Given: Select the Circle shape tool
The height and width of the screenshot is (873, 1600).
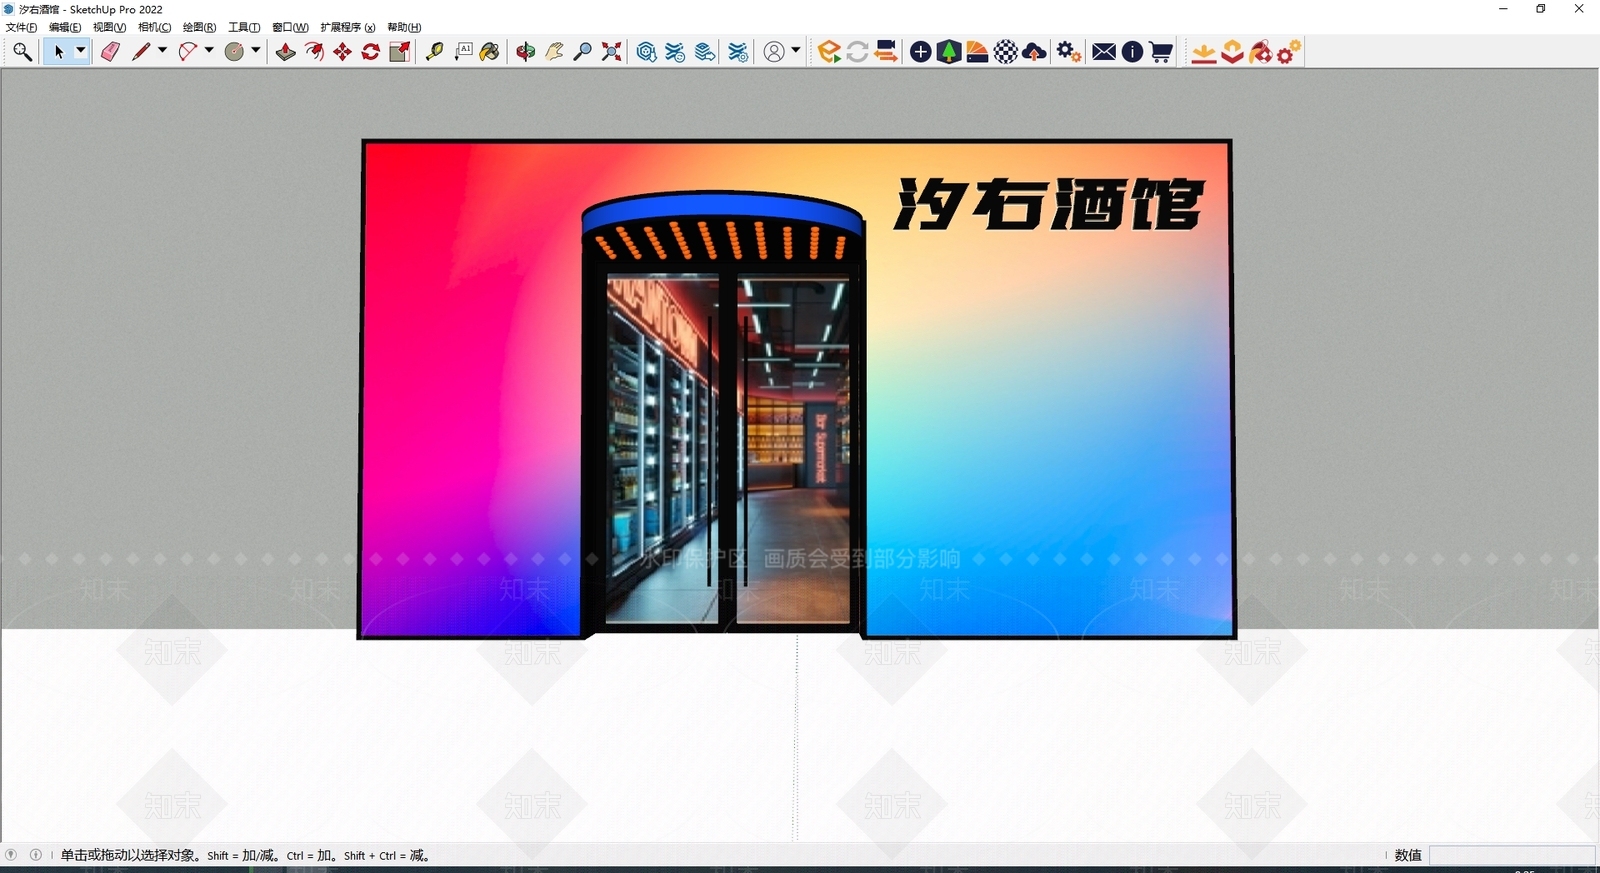Looking at the screenshot, I should [234, 52].
